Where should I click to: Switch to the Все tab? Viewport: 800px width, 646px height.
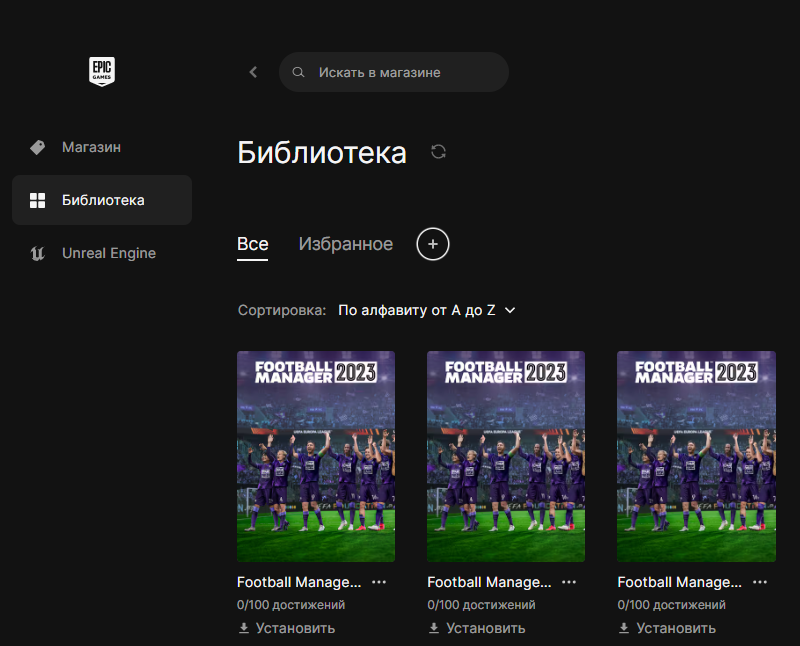coord(252,244)
